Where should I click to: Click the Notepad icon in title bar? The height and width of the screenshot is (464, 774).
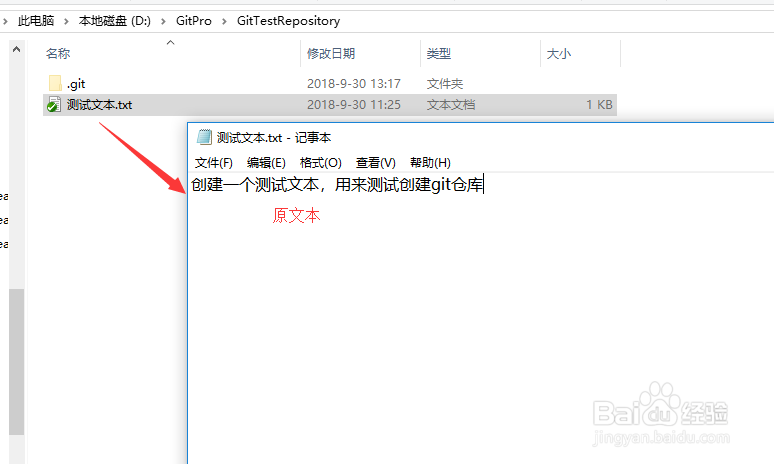[204, 137]
